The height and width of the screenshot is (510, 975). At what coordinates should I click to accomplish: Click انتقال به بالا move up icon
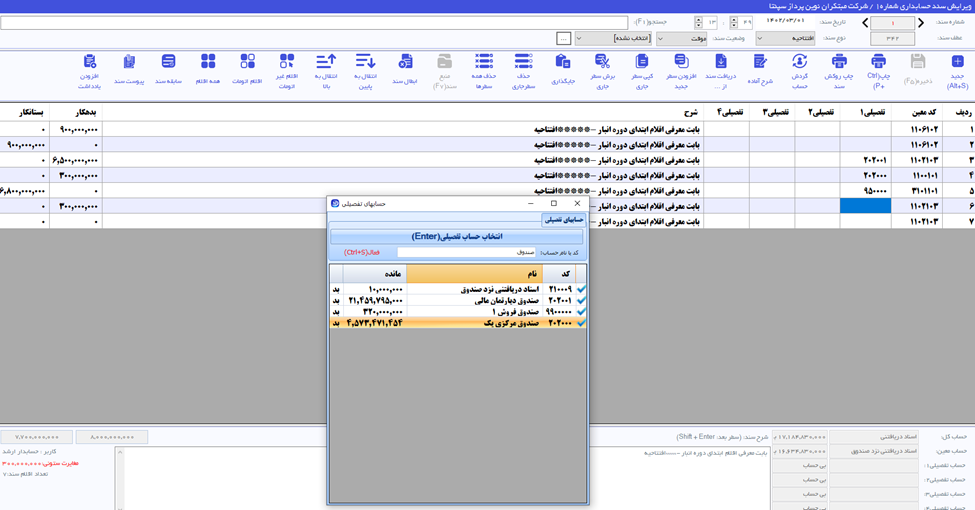(326, 62)
